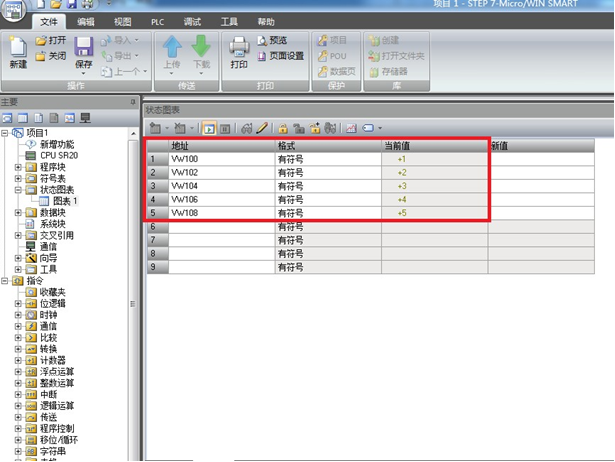Viewport: 615px width, 462px height.
Task: Click address cell VW104
Action: click(x=222, y=186)
